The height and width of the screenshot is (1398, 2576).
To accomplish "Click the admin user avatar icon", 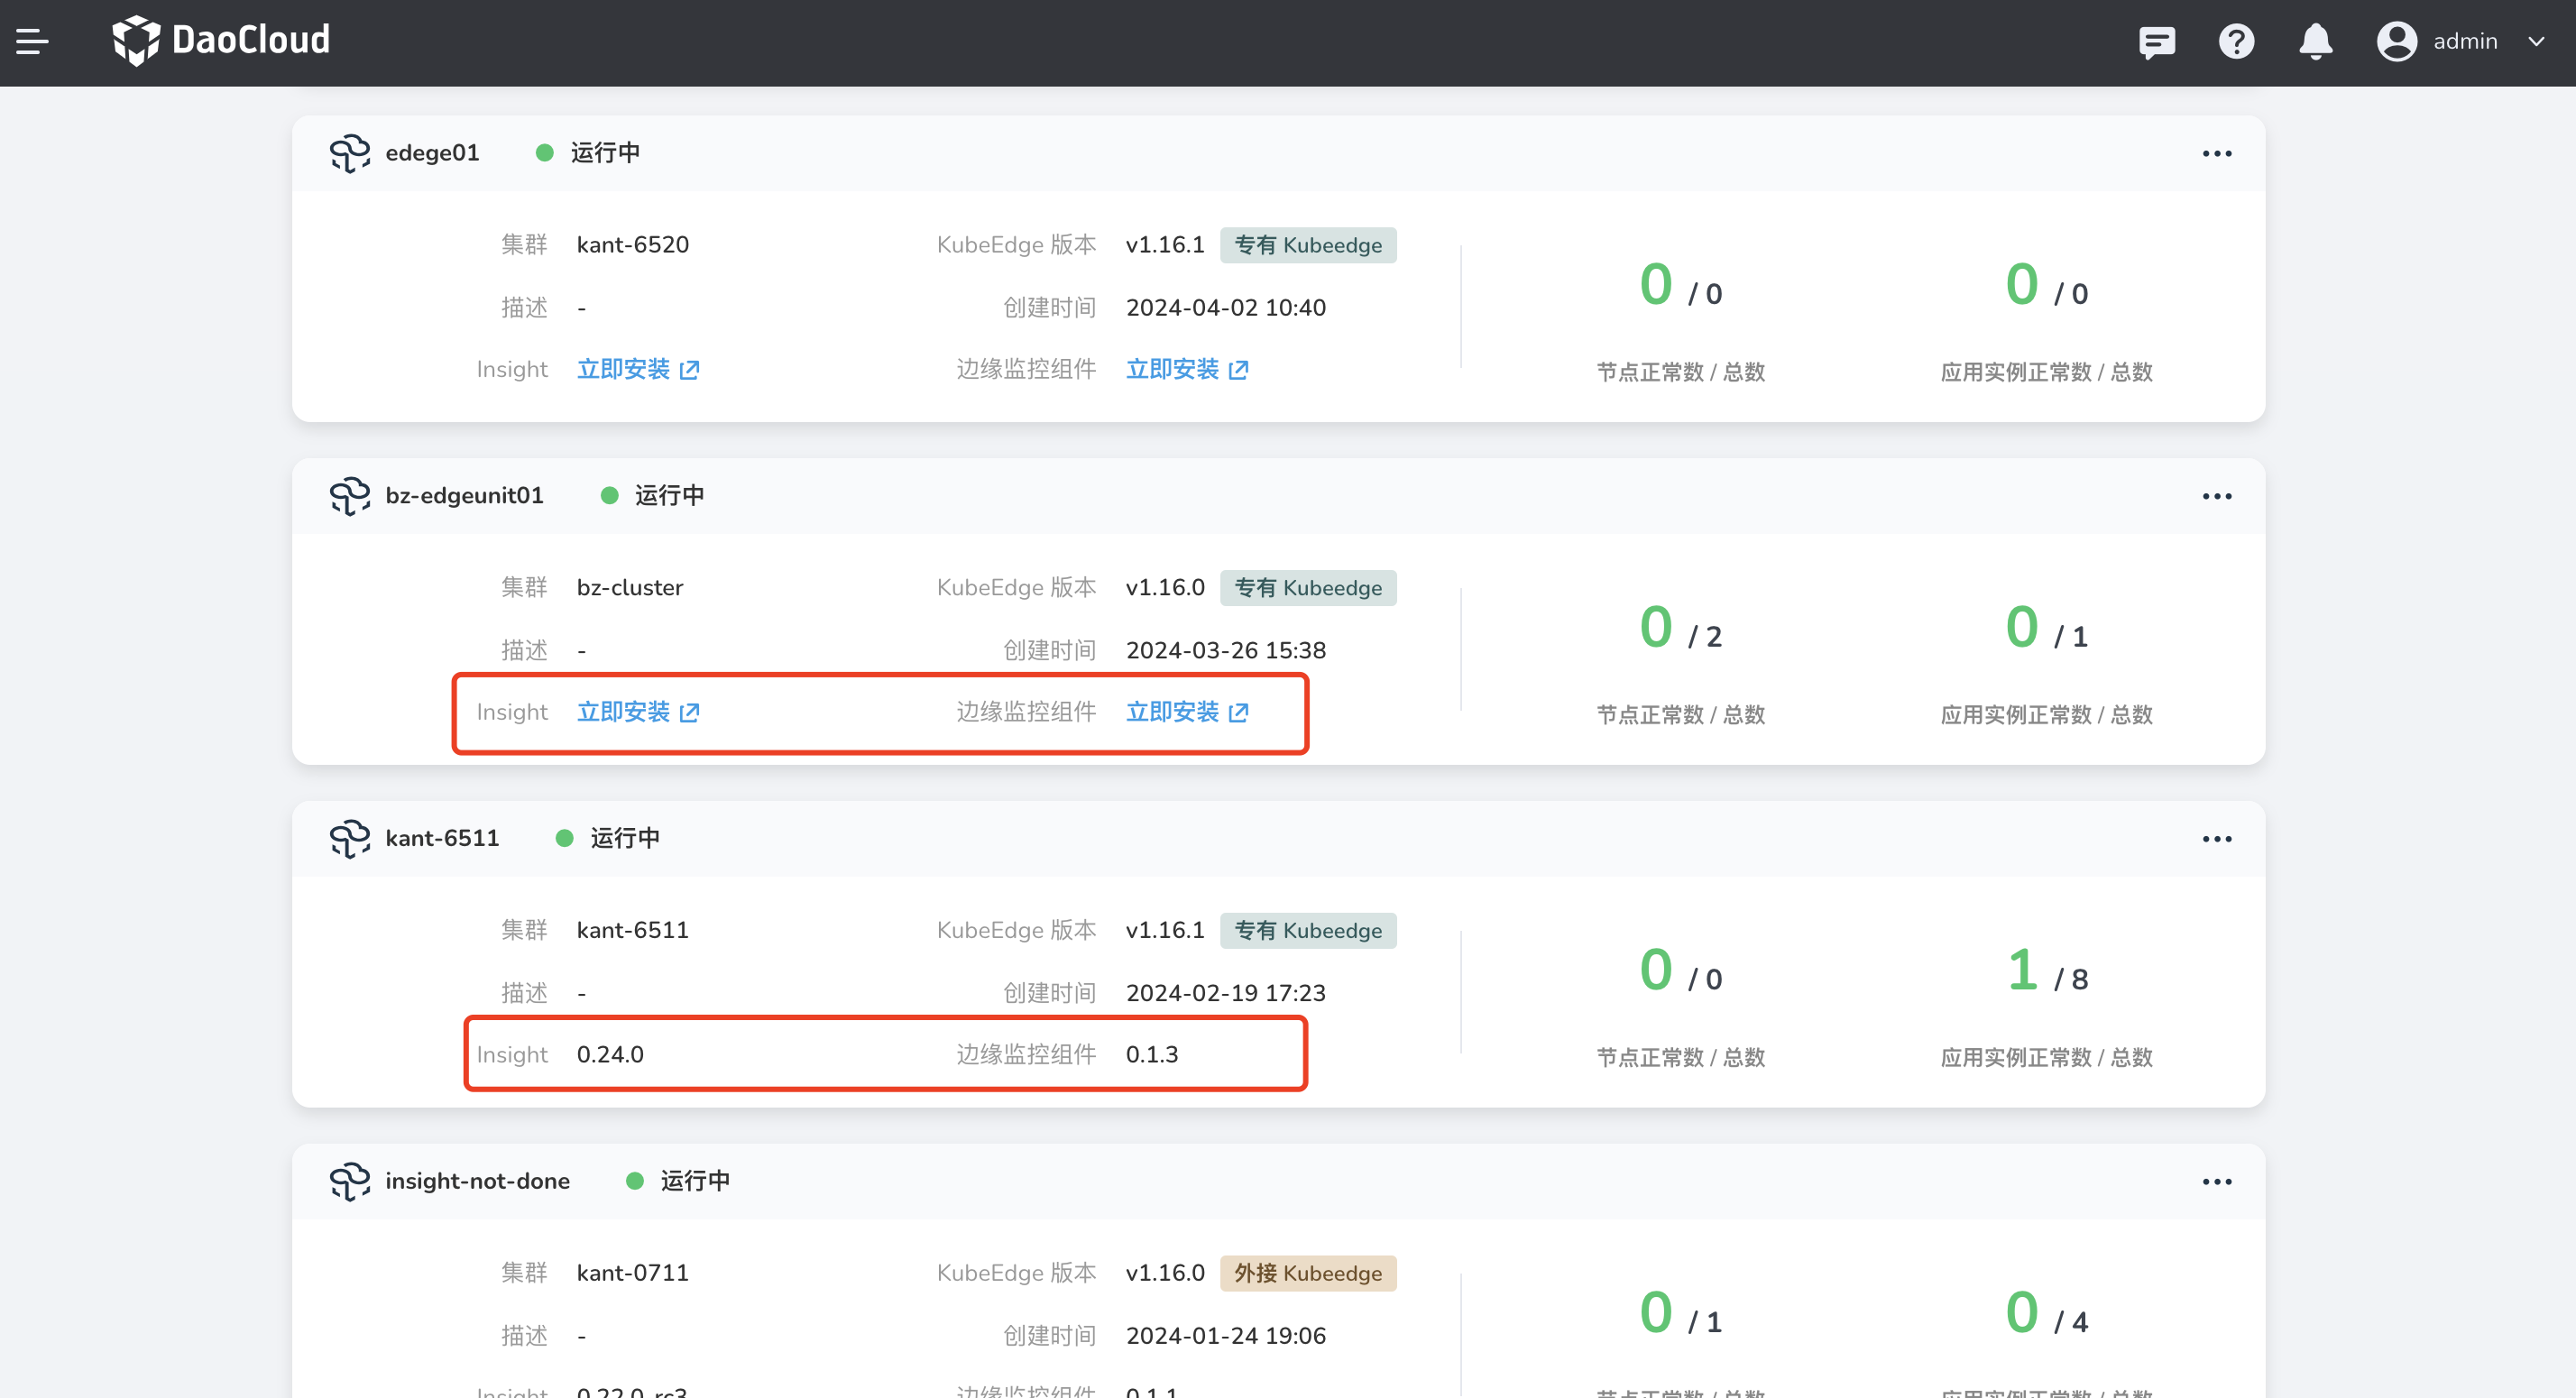I will 2396,42.
